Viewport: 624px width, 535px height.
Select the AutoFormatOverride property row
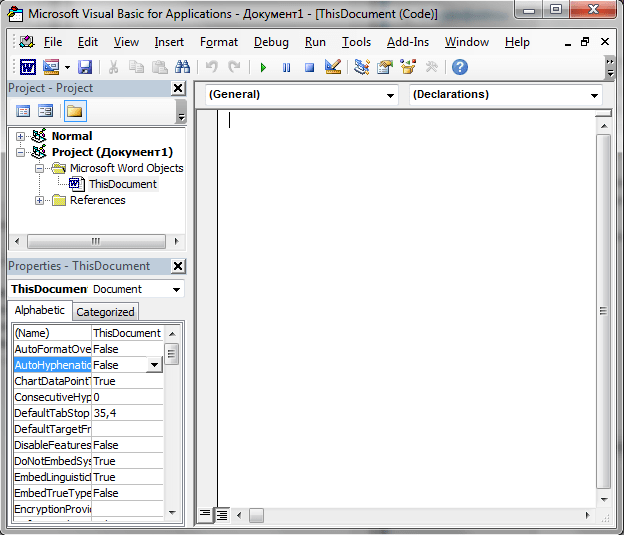coord(88,349)
